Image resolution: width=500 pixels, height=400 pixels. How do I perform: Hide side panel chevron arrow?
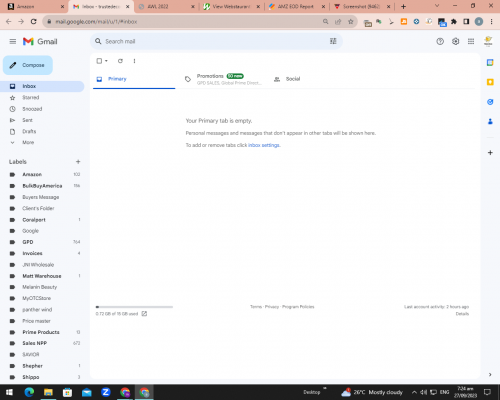coord(490,375)
